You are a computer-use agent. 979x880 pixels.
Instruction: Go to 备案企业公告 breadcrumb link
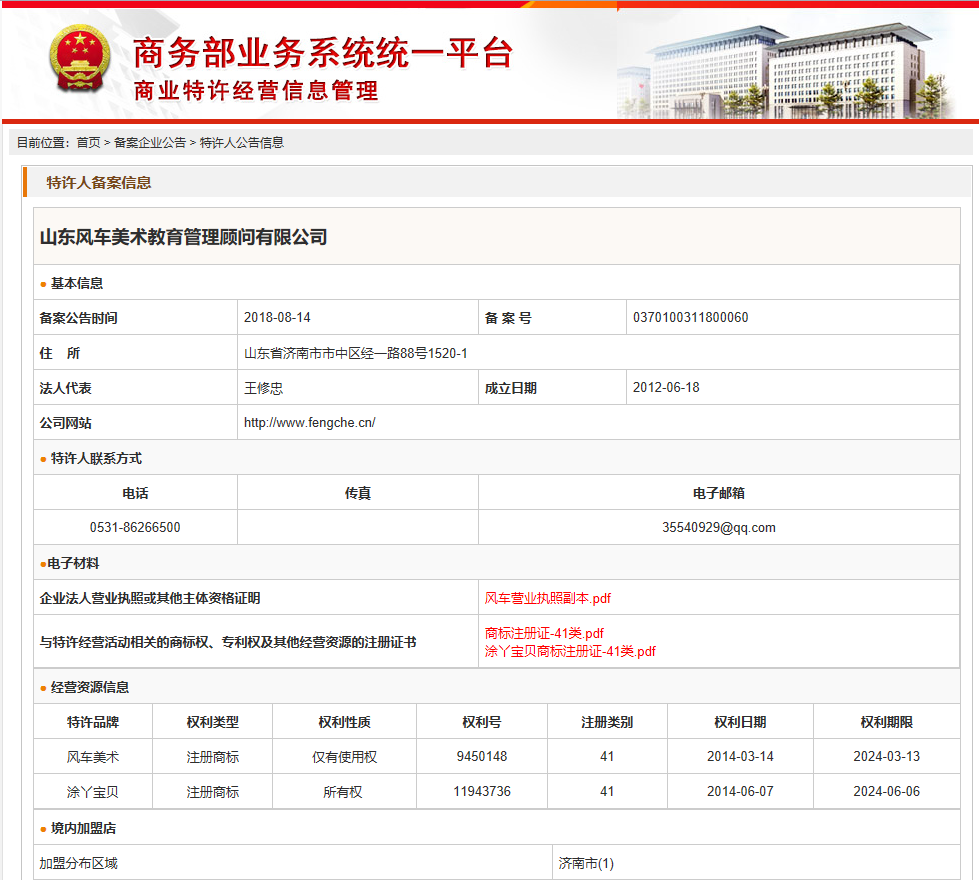150,142
